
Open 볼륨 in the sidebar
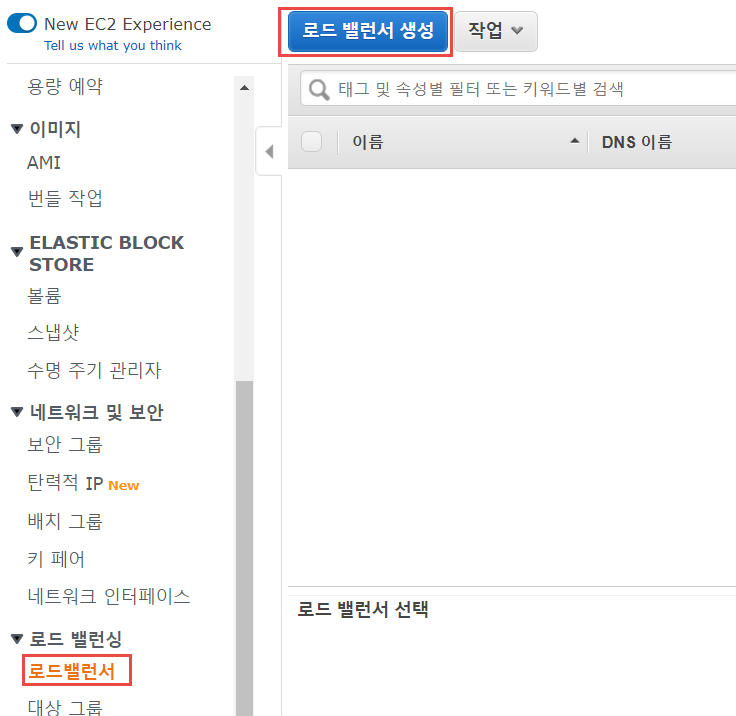pyautogui.click(x=44, y=296)
